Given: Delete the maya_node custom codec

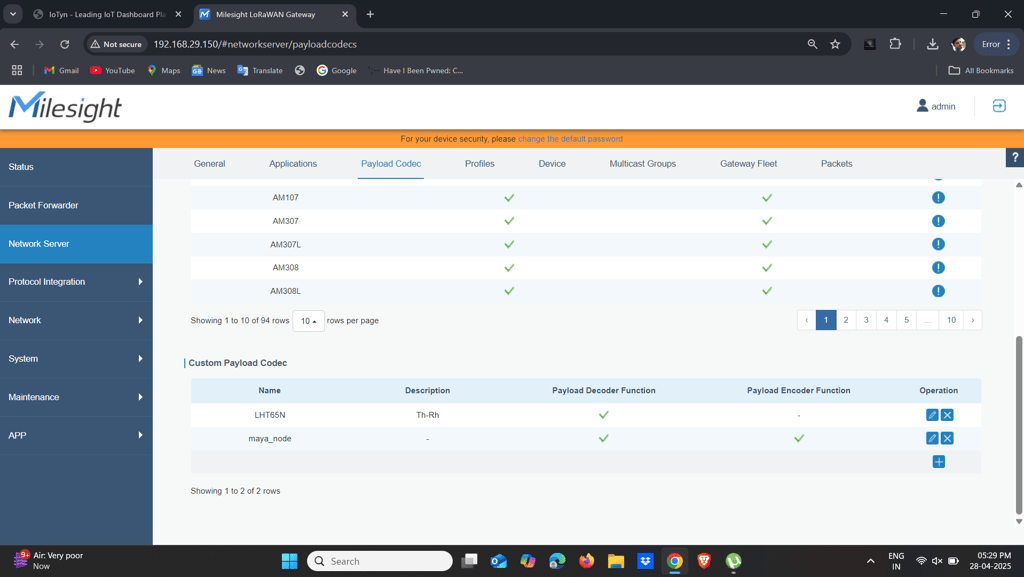Looking at the screenshot, I should pos(947,439).
